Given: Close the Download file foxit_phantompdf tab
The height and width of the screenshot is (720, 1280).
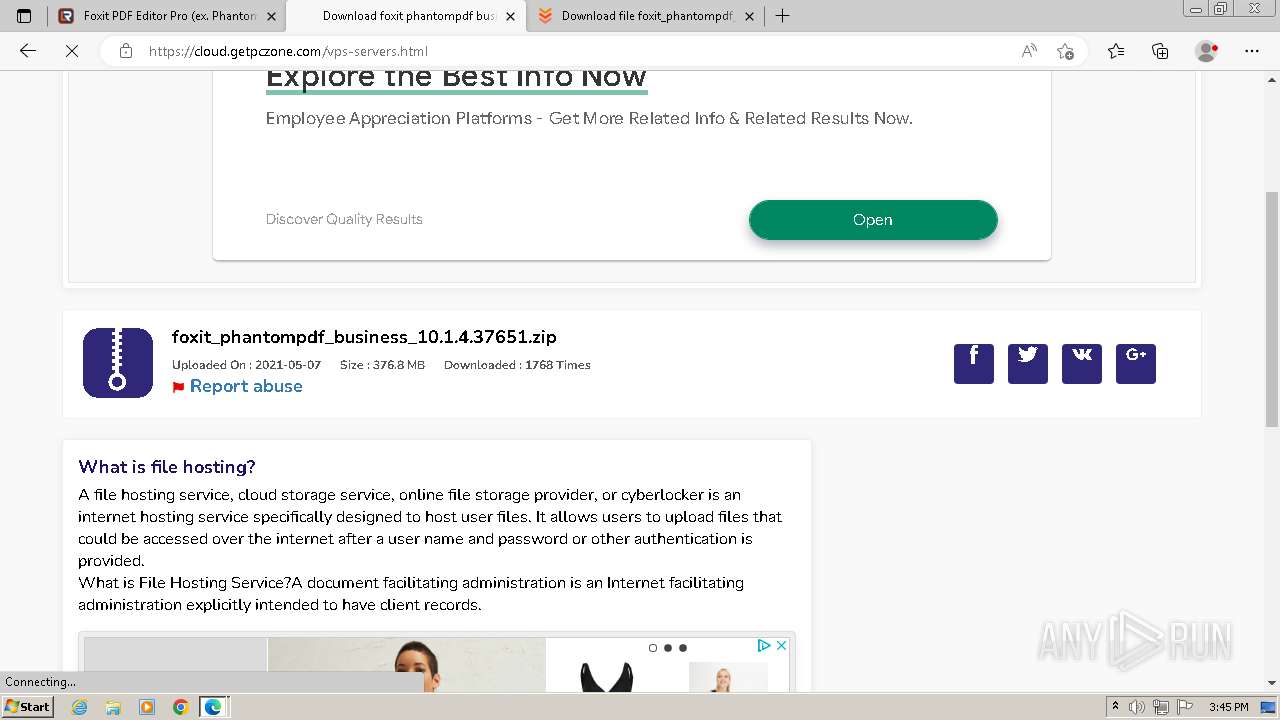Looking at the screenshot, I should (749, 16).
